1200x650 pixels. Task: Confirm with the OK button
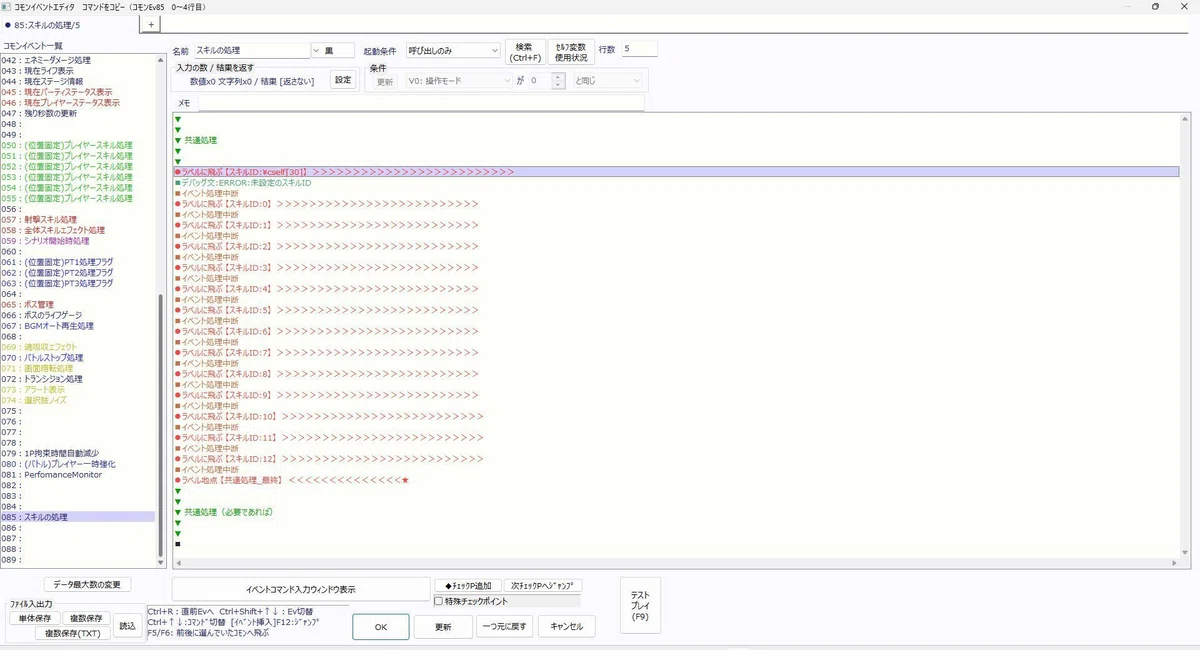point(380,627)
